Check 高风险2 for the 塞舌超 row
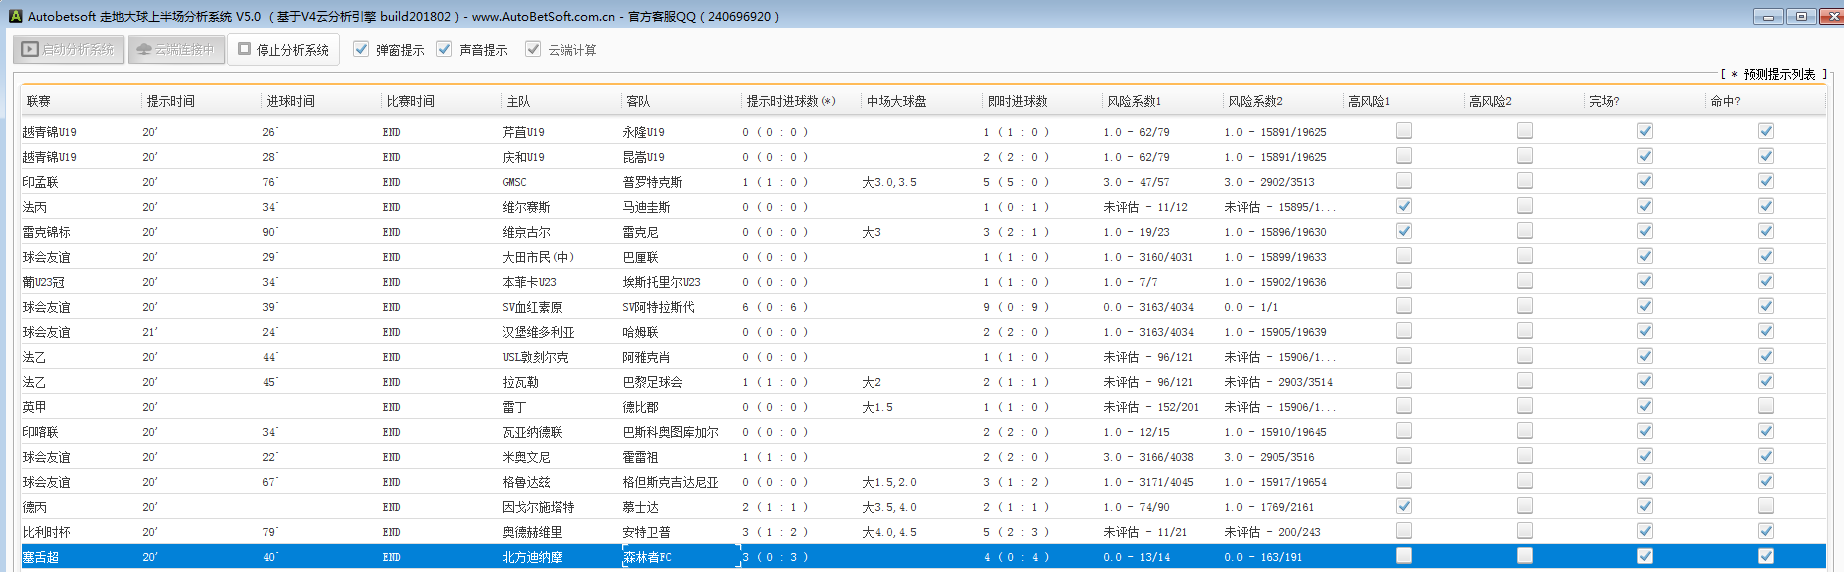The height and width of the screenshot is (572, 1844). pos(1525,556)
